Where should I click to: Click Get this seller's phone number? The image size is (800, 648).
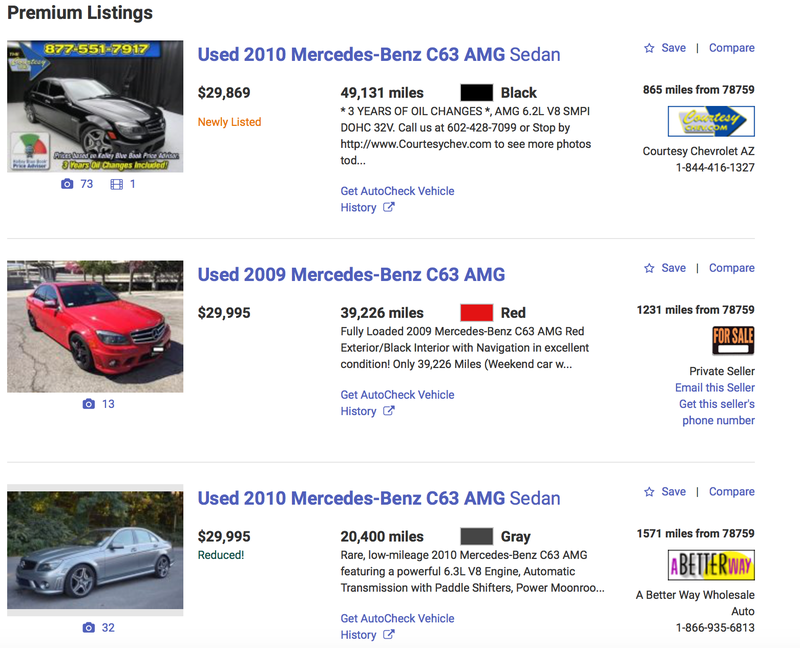point(717,412)
